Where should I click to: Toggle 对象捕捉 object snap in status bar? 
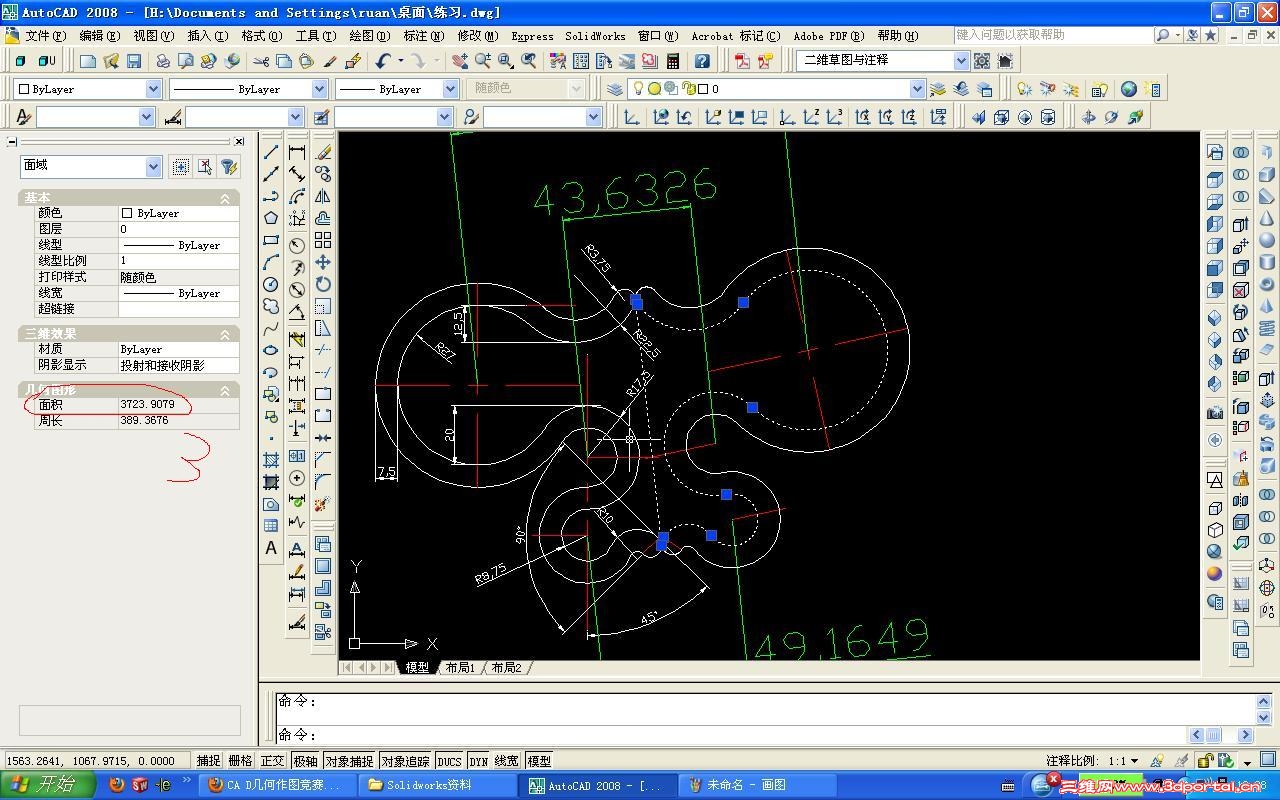349,761
